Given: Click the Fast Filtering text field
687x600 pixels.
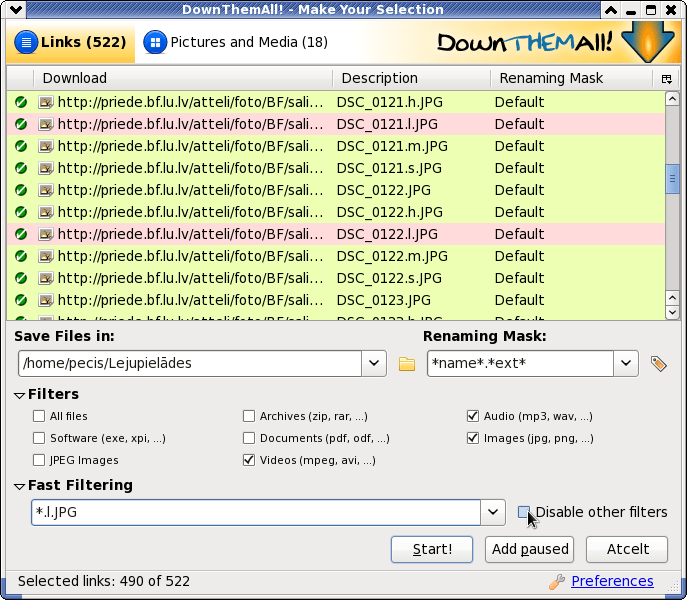Looking at the screenshot, I should click(256, 512).
